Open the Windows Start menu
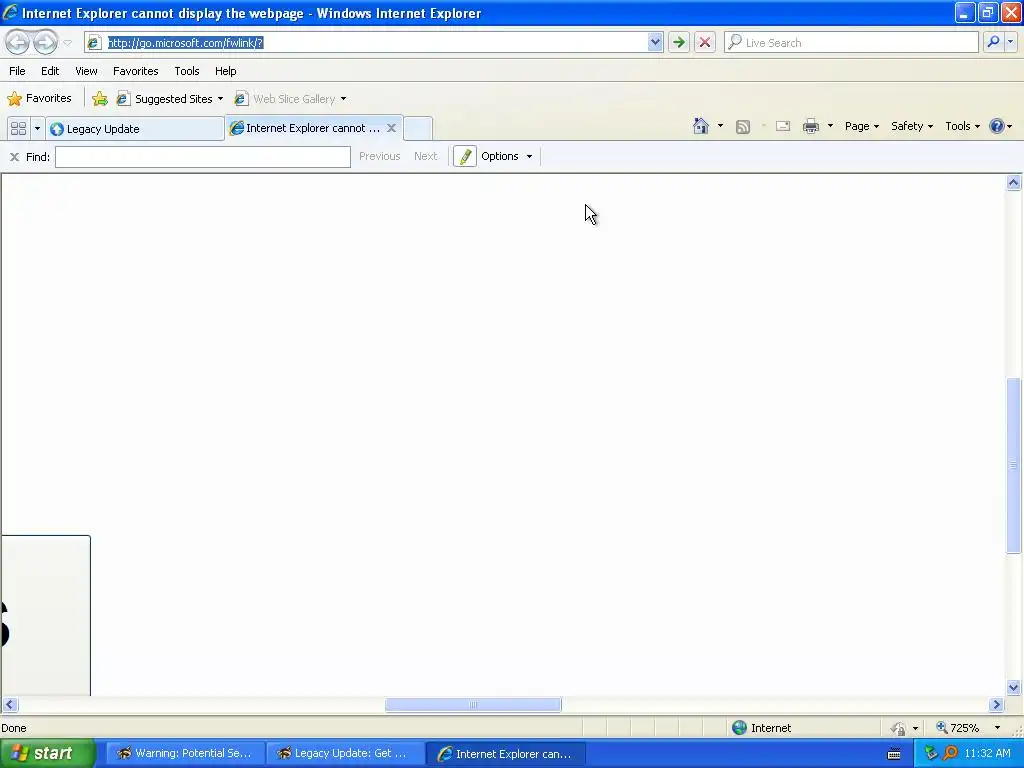This screenshot has width=1024, height=768. click(x=47, y=754)
